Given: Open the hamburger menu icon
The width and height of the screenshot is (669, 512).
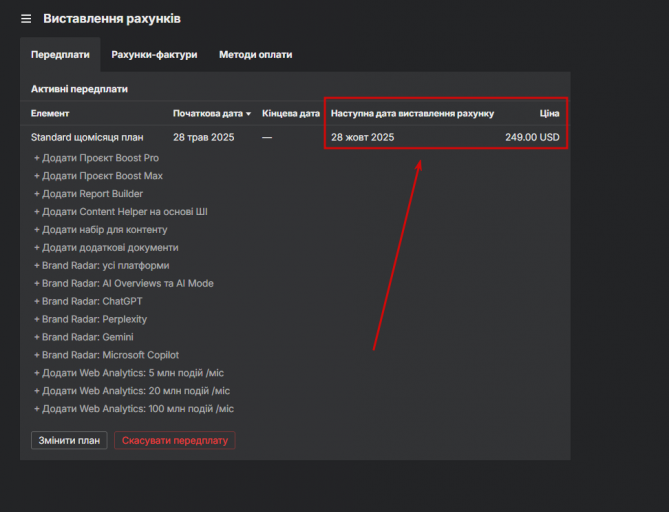Looking at the screenshot, I should tap(26, 19).
